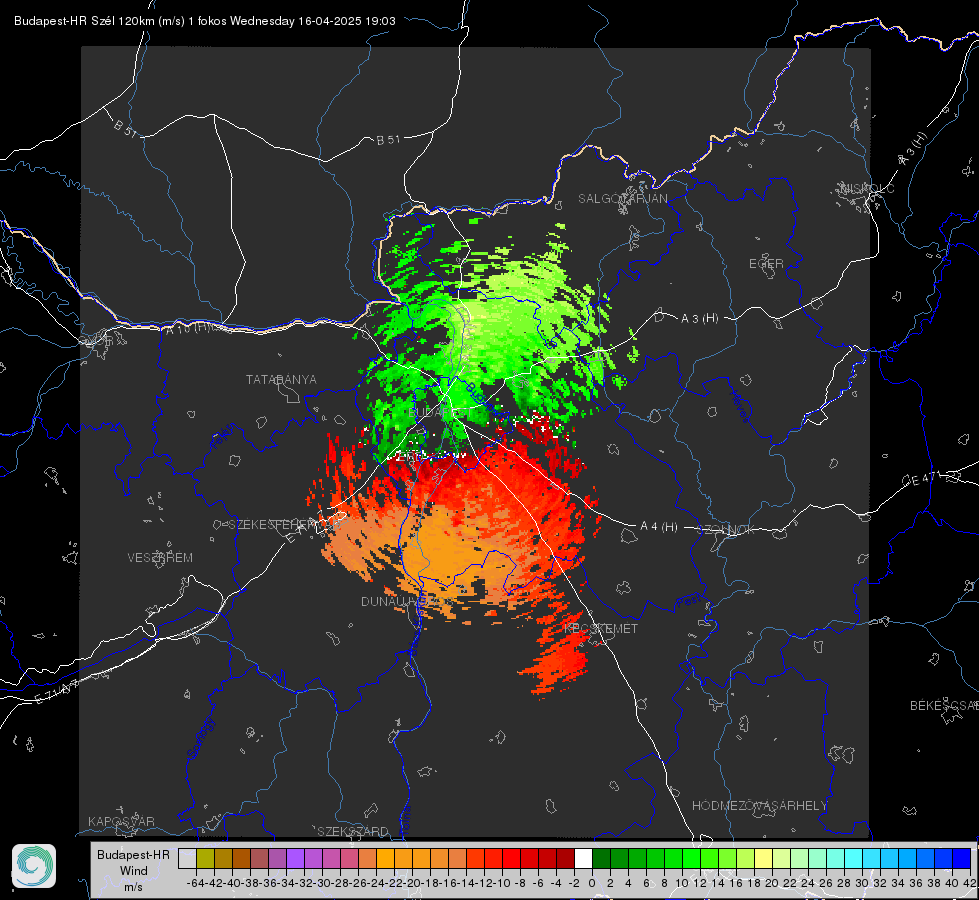This screenshot has height=900, width=979.
Task: Click the EGER city label
Action: coord(766,264)
